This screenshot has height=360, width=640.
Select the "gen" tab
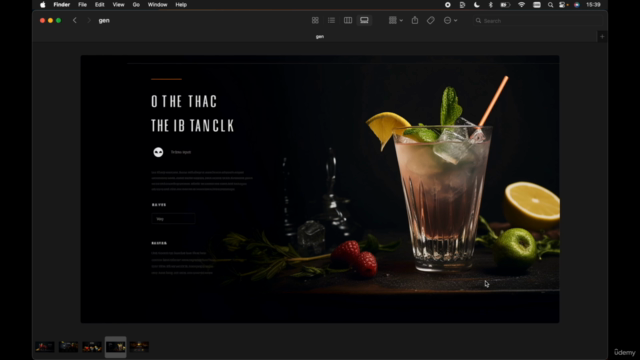[x=320, y=37]
